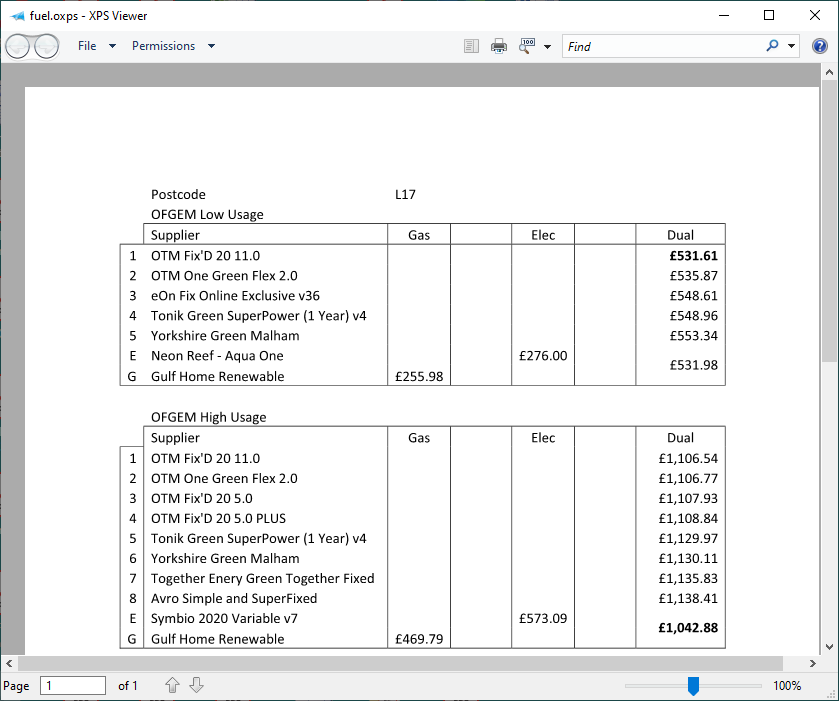The image size is (839, 701).
Task: Start search with the Find magnifier icon
Action: coord(772,46)
